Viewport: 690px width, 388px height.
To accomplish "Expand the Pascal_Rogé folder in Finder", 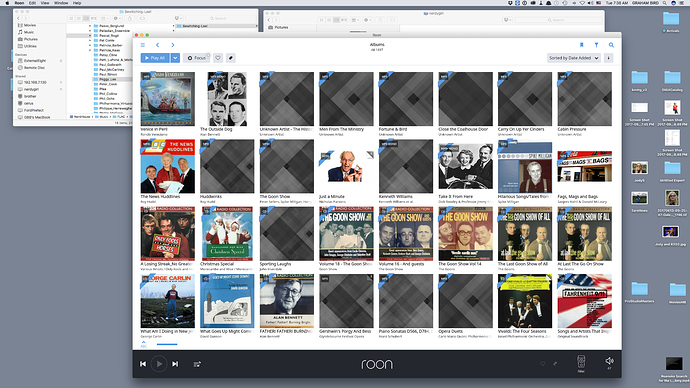I will (x=90, y=36).
